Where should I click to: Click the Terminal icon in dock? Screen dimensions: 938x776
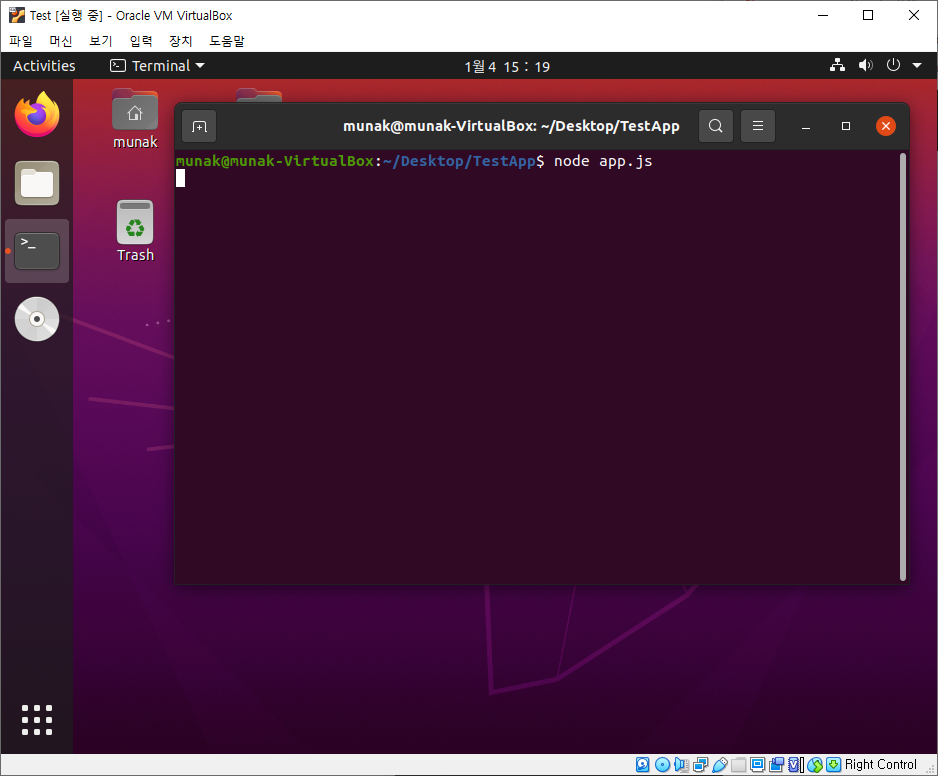pos(37,251)
